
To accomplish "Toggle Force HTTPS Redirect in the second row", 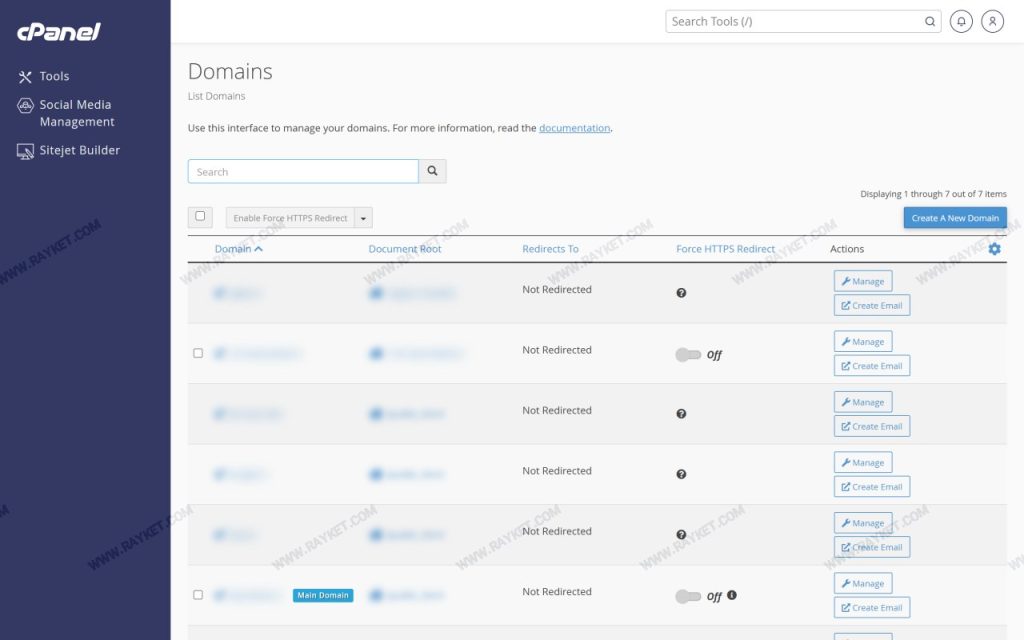I will point(688,355).
